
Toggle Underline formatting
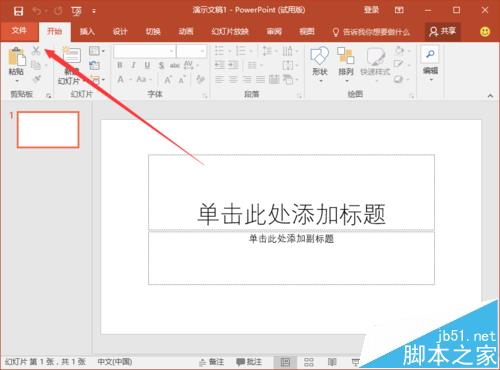[147, 65]
